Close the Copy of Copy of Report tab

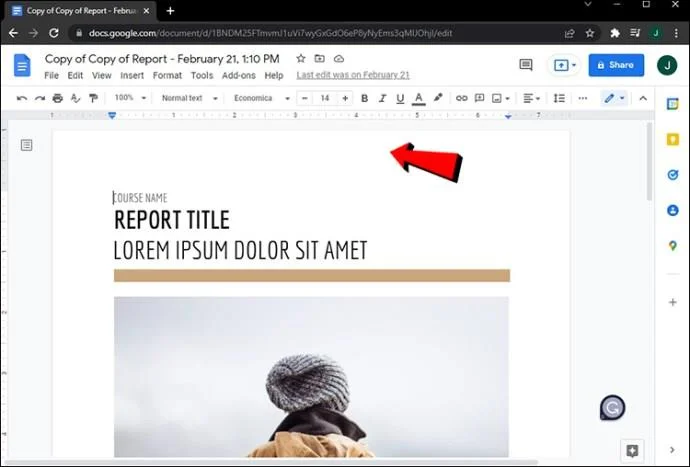point(147,11)
